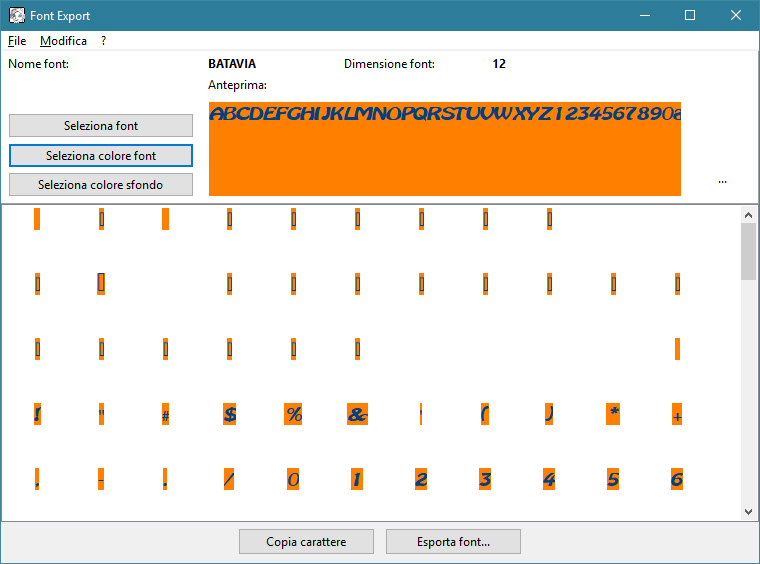Click Esporta font... button
The image size is (760, 564).
point(453,542)
